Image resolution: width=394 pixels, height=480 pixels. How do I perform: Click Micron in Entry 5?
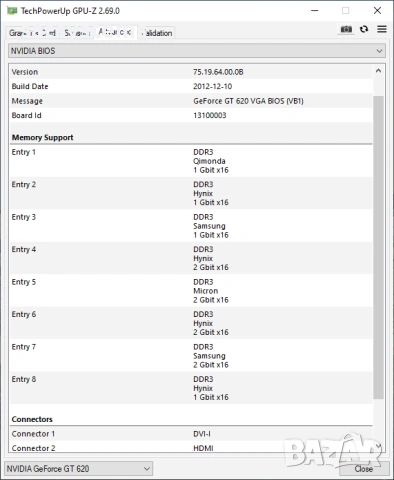[x=206, y=291]
